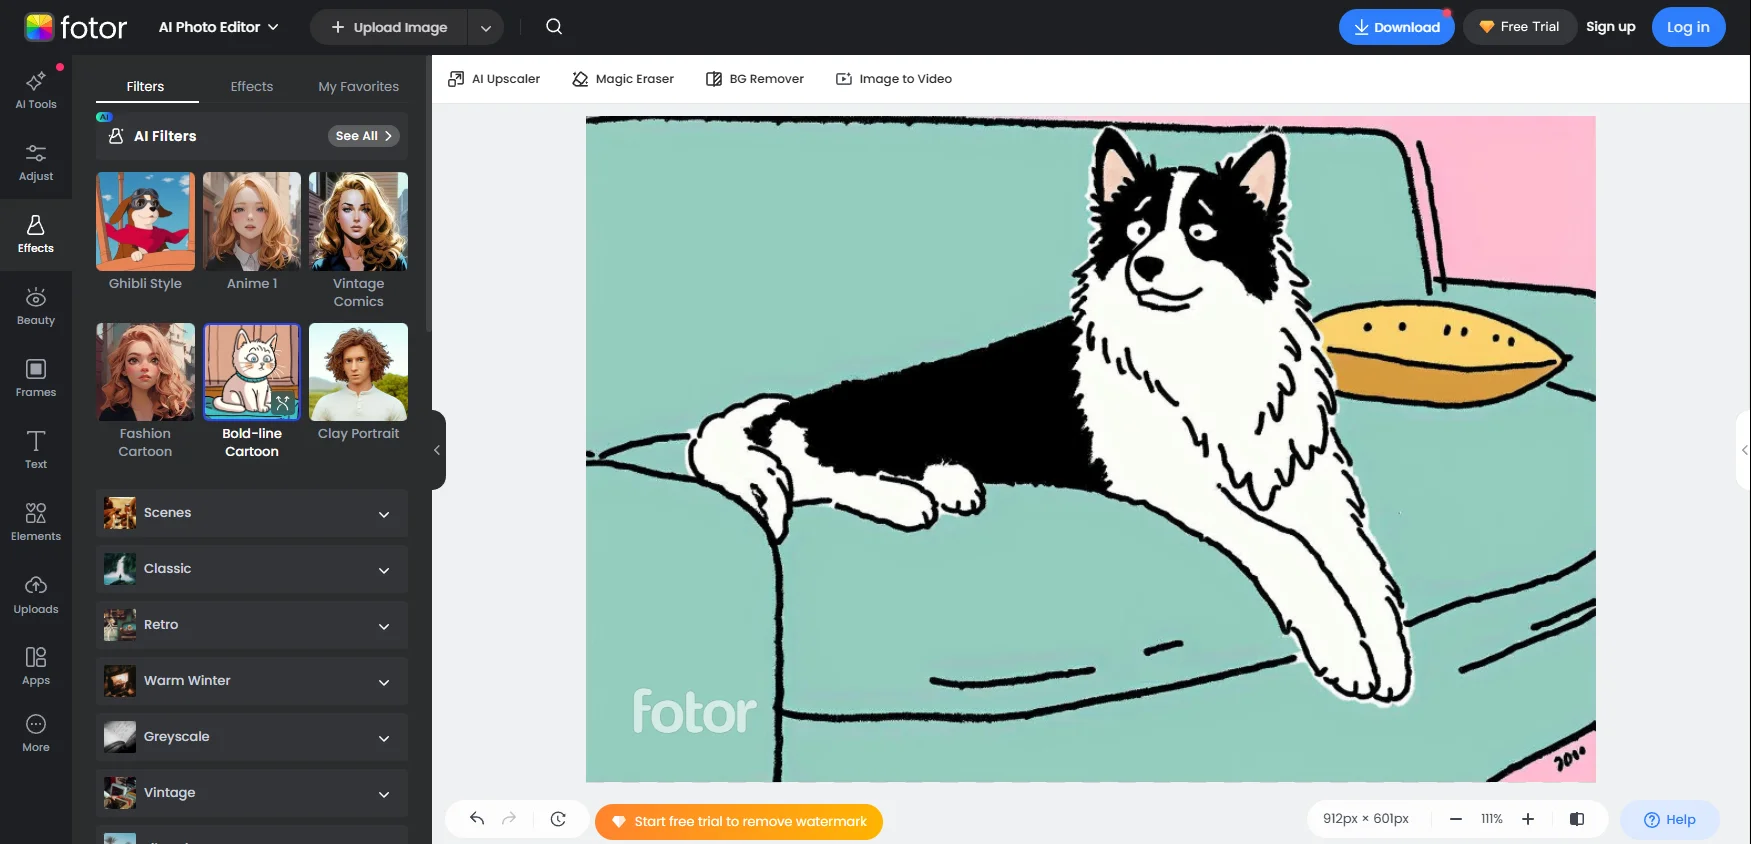Image resolution: width=1751 pixels, height=844 pixels.
Task: Click the AI Filters heading
Action: coord(166,136)
